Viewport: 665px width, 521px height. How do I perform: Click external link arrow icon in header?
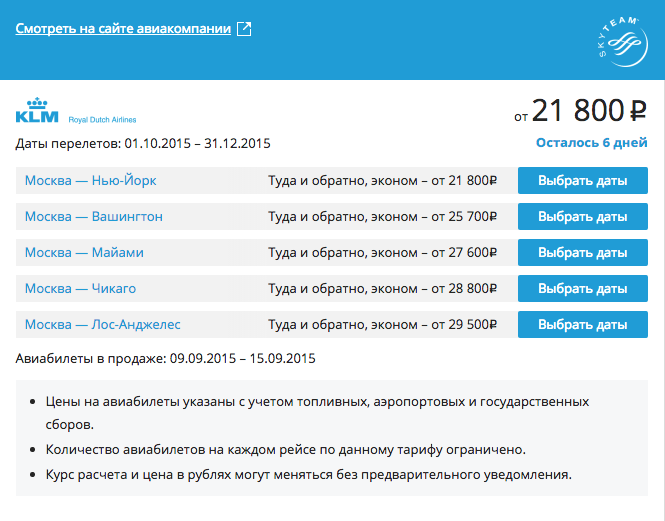pos(244,28)
